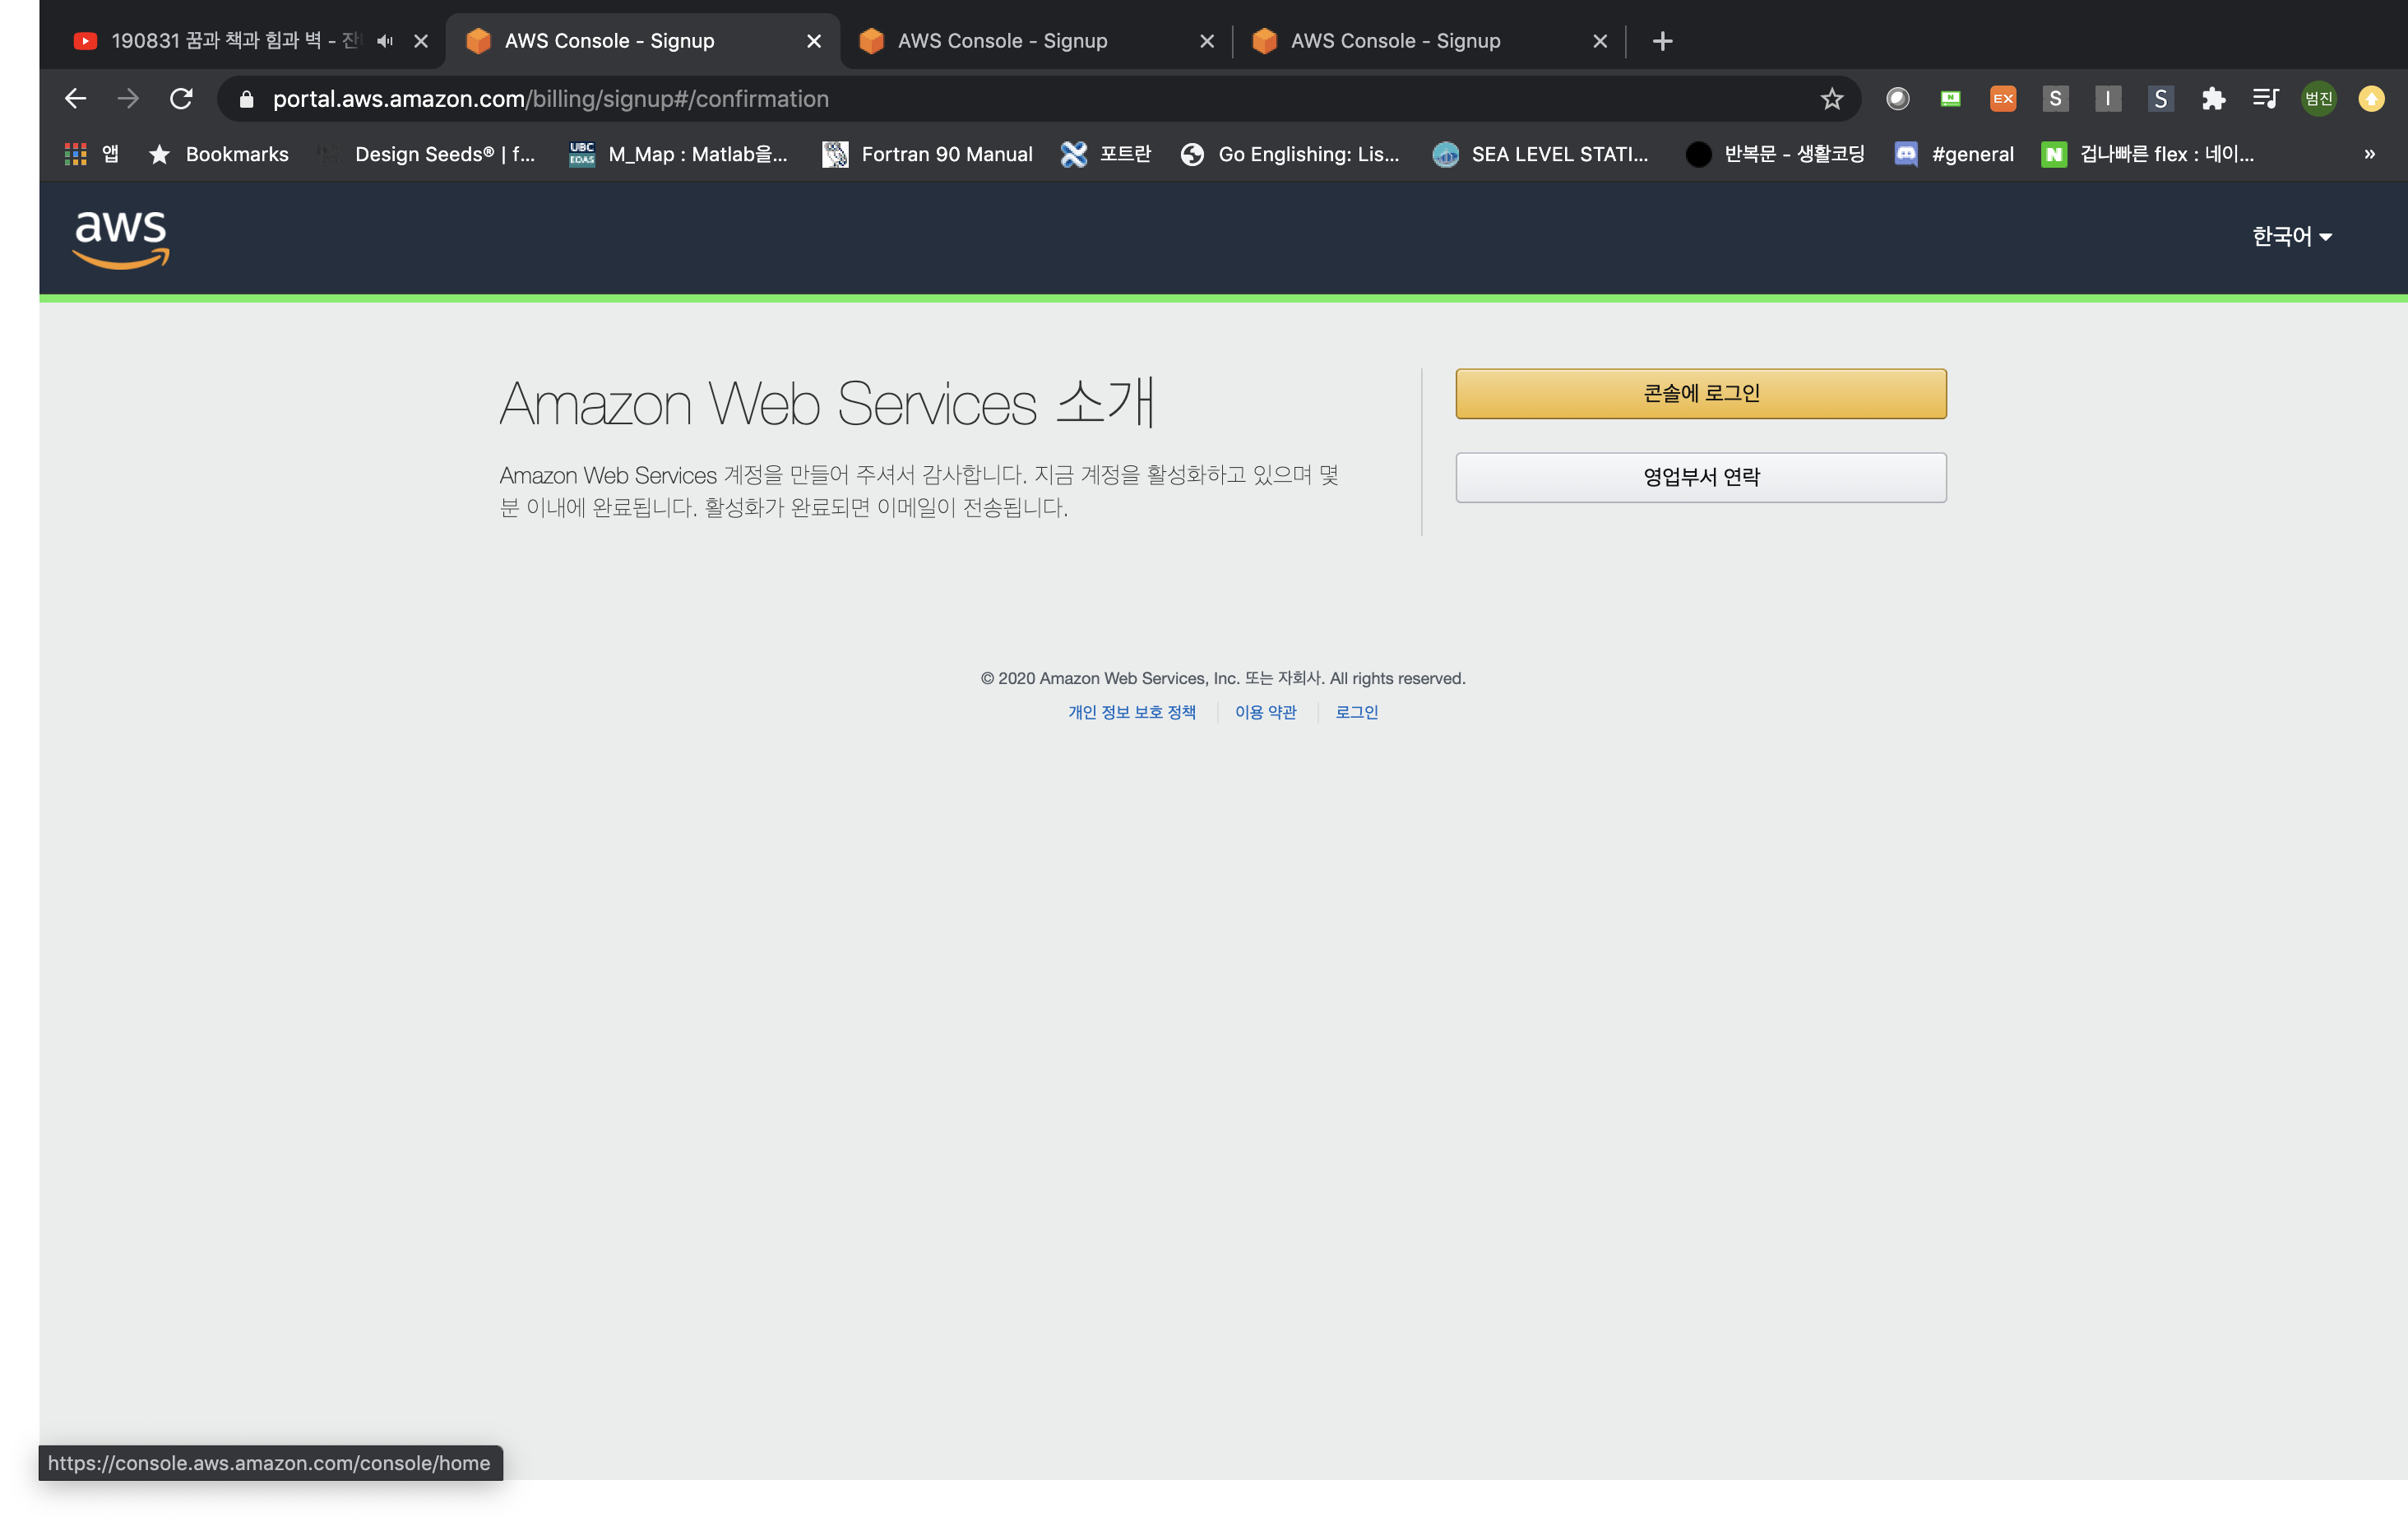Viewport: 2408px width, 1526px height.
Task: Open the Chrome profile avatar 범진
Action: pyautogui.click(x=2318, y=99)
